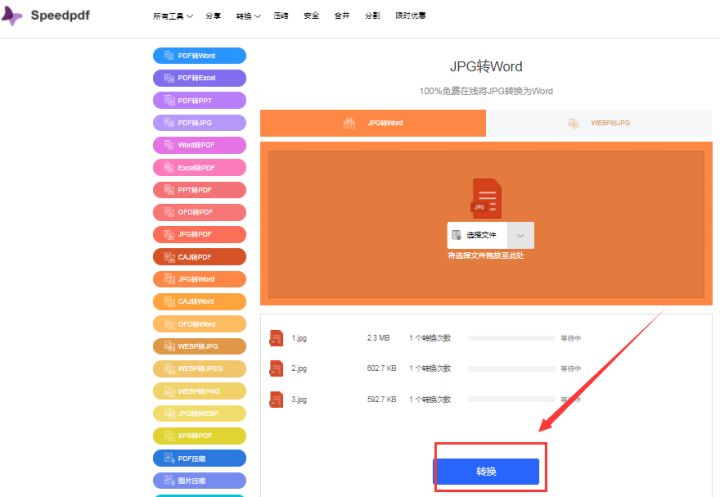Click 1 个转换次数 in the 1.jpg row

[430, 338]
